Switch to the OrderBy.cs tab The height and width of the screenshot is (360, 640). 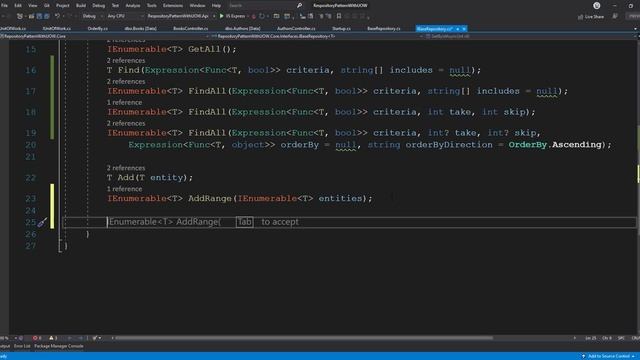[98, 29]
